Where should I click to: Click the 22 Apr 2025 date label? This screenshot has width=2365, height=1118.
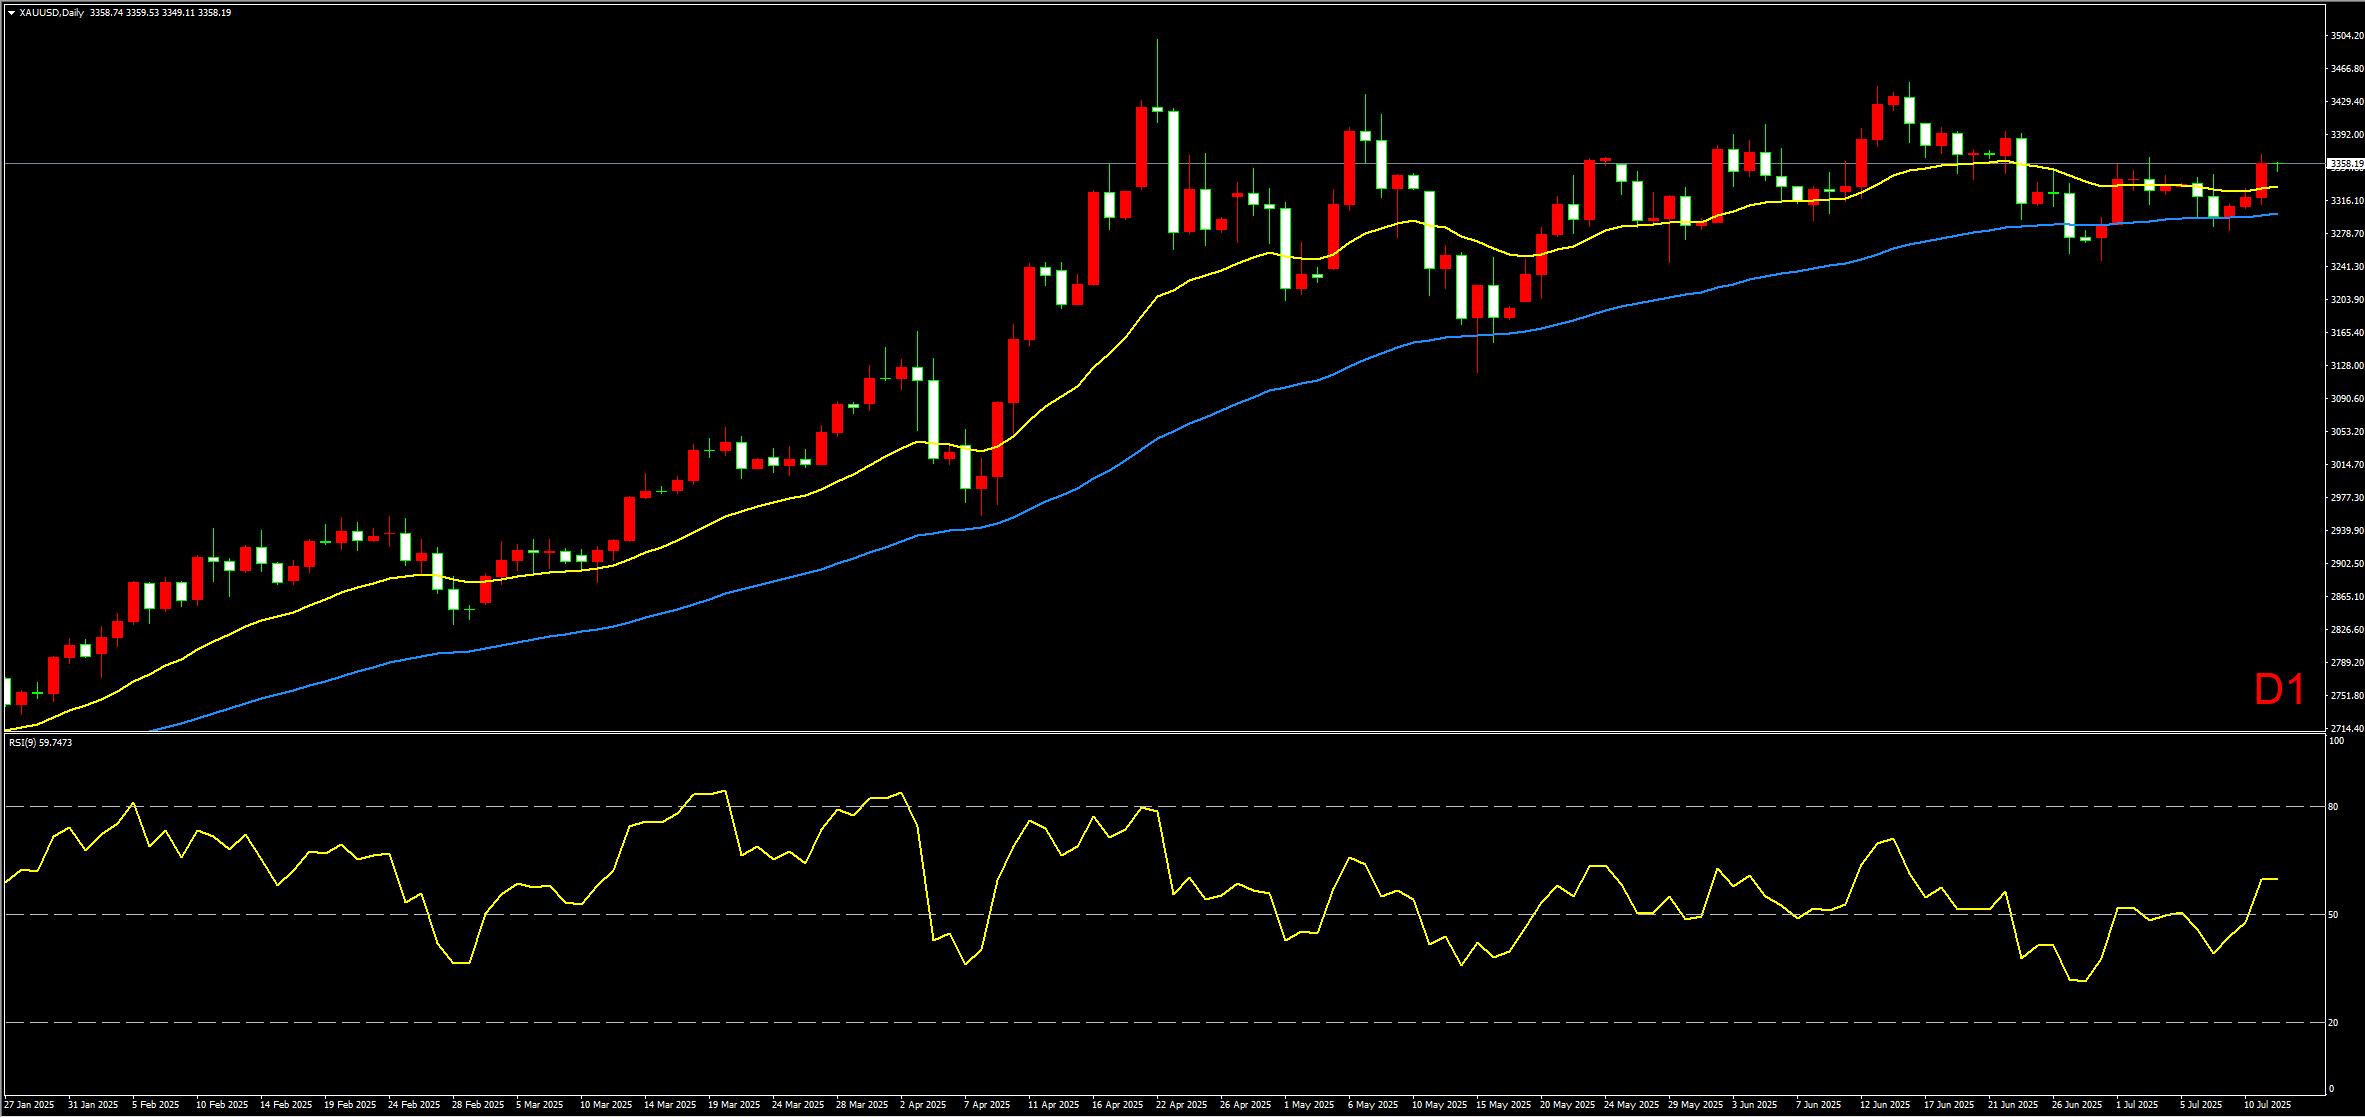tap(1181, 1105)
